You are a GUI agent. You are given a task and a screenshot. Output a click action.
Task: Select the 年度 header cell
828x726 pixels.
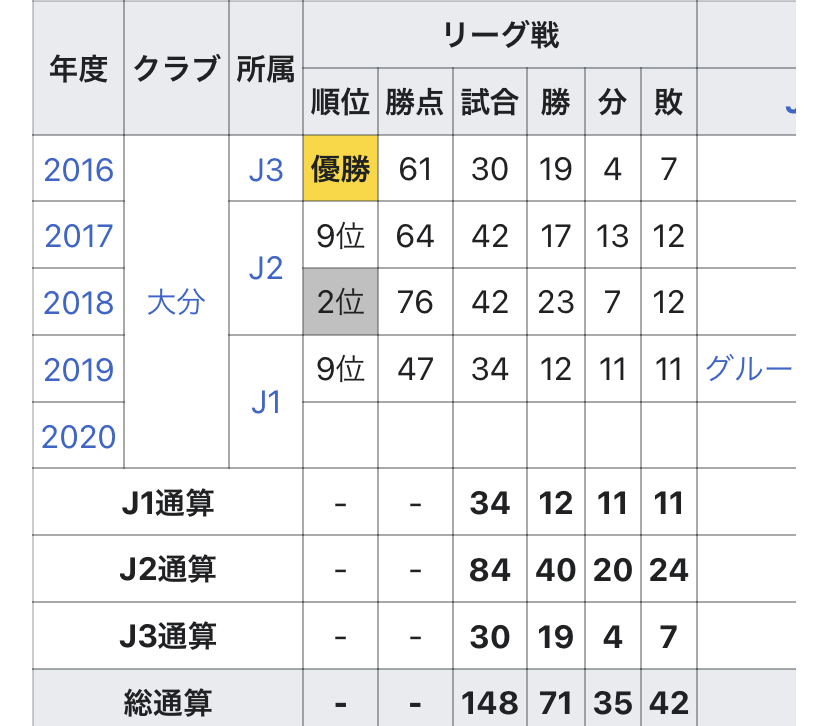click(78, 69)
